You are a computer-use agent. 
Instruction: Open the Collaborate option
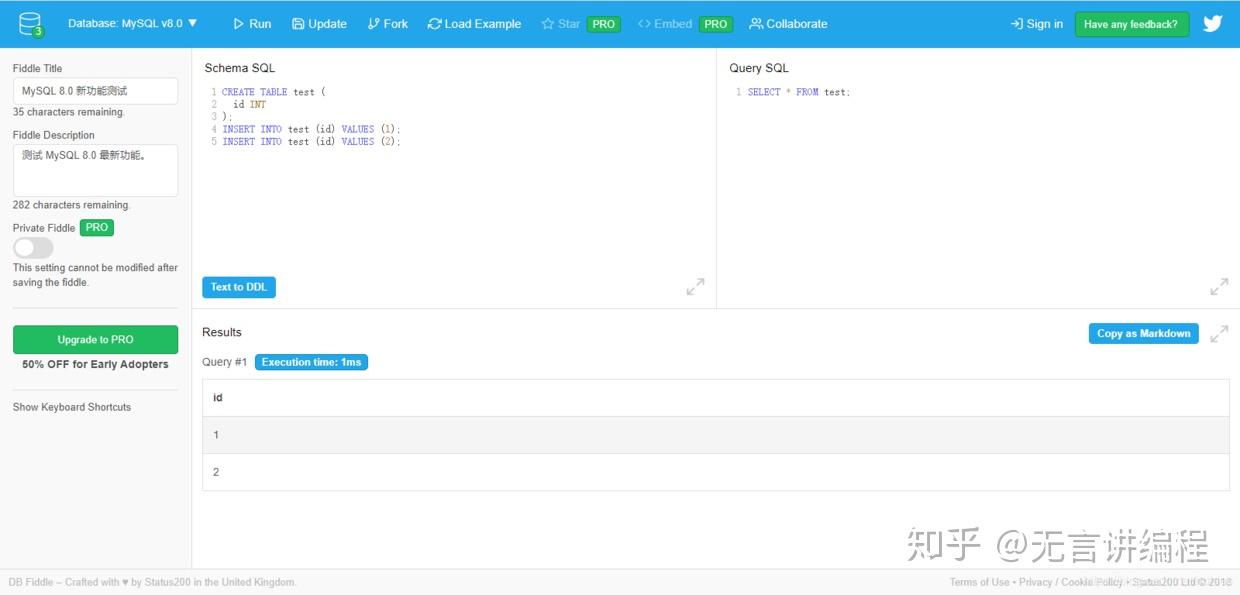coord(788,24)
